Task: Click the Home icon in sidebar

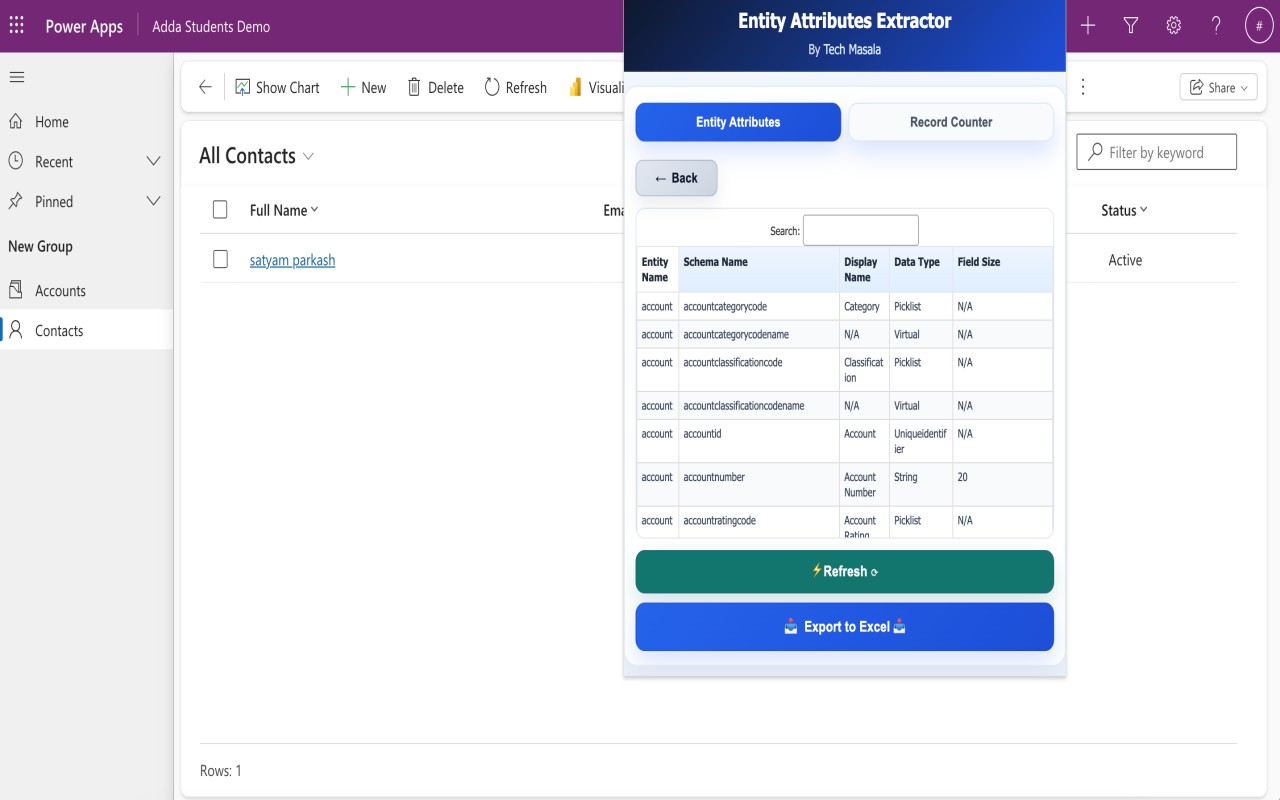Action: coord(16,121)
